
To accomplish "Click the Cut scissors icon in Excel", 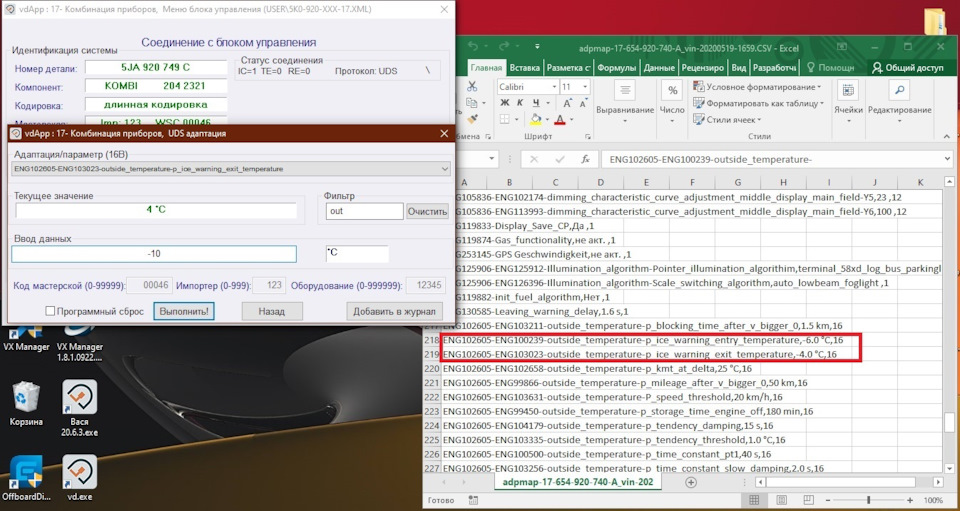I will [471, 86].
